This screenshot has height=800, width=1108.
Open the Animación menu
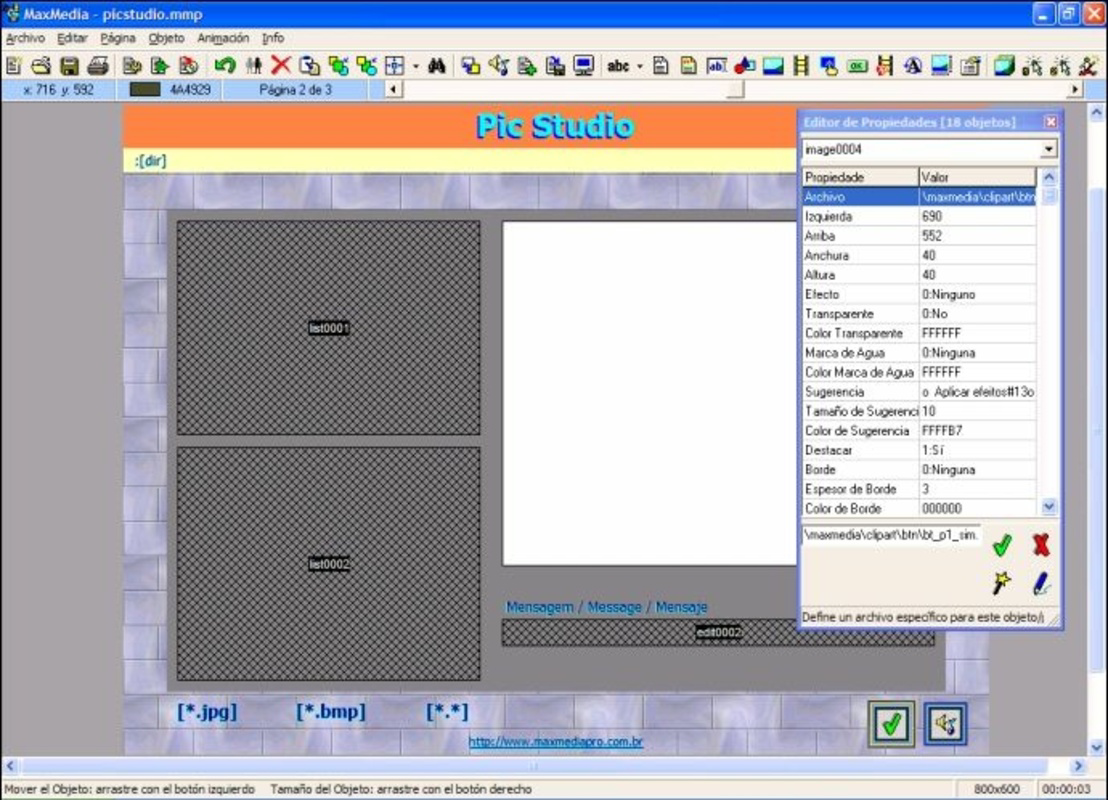(223, 38)
